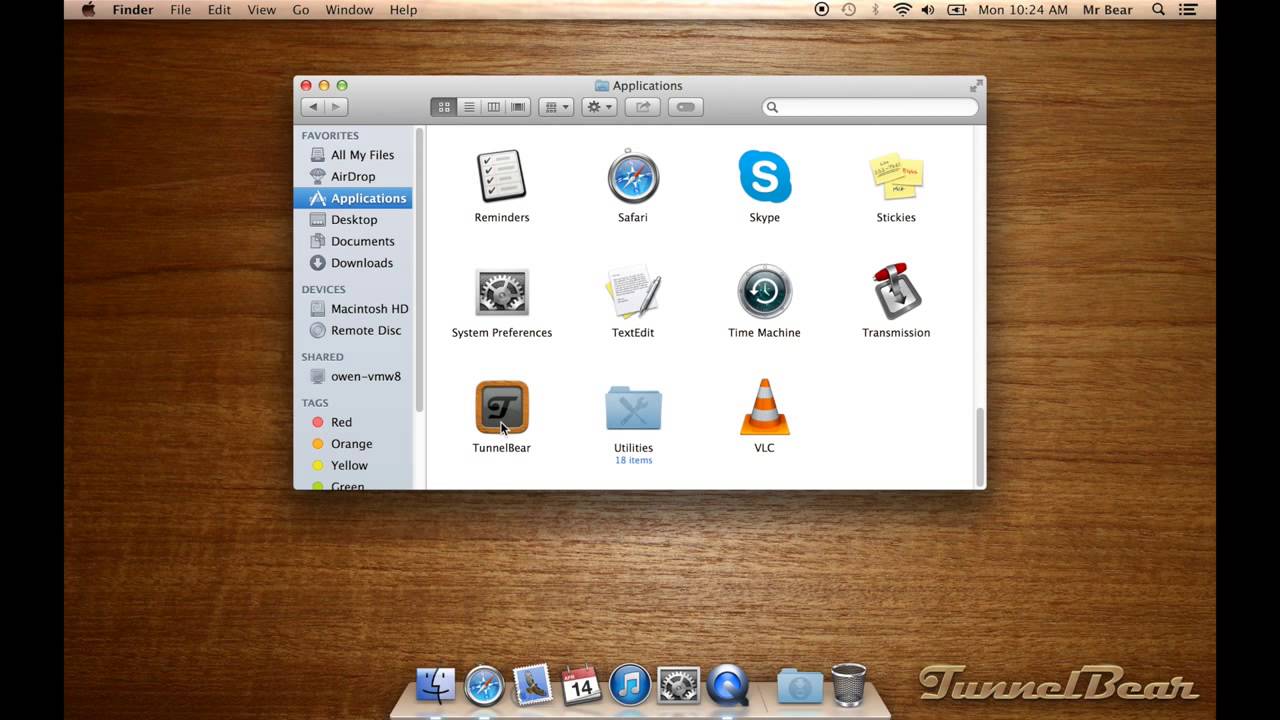Image resolution: width=1280 pixels, height=720 pixels.
Task: Open the Downloads stack in the Dock
Action: pos(800,686)
